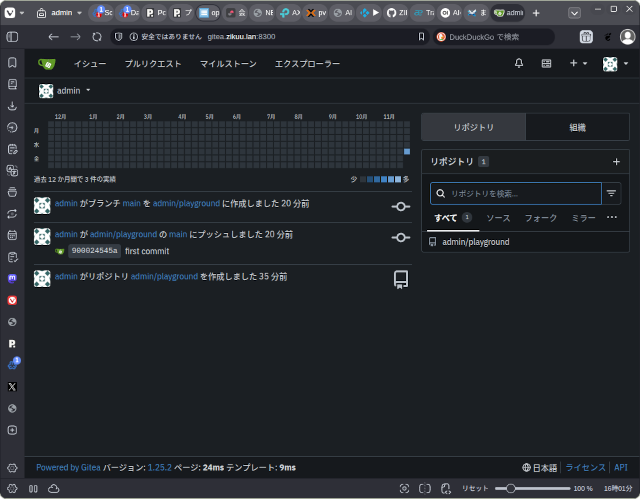This screenshot has width=640, height=499.
Task: Toggle the Vivaldi side panel visibility
Action: point(13,37)
